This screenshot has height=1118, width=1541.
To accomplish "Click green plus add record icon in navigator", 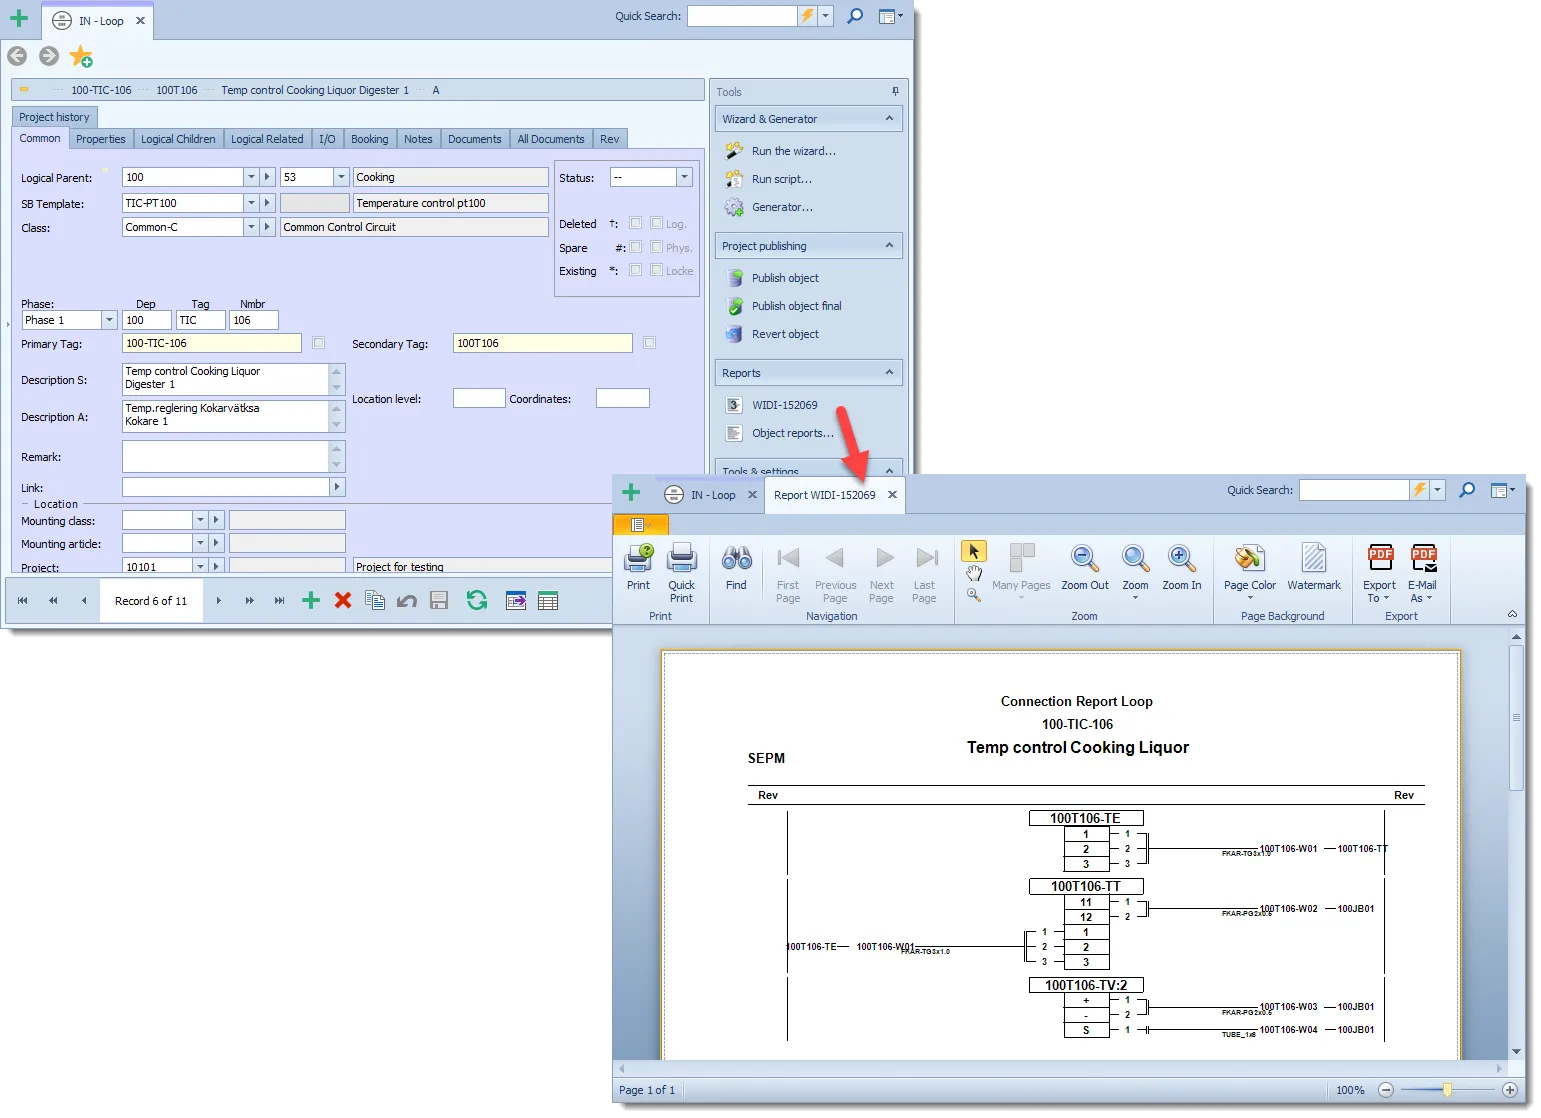I will coord(311,600).
